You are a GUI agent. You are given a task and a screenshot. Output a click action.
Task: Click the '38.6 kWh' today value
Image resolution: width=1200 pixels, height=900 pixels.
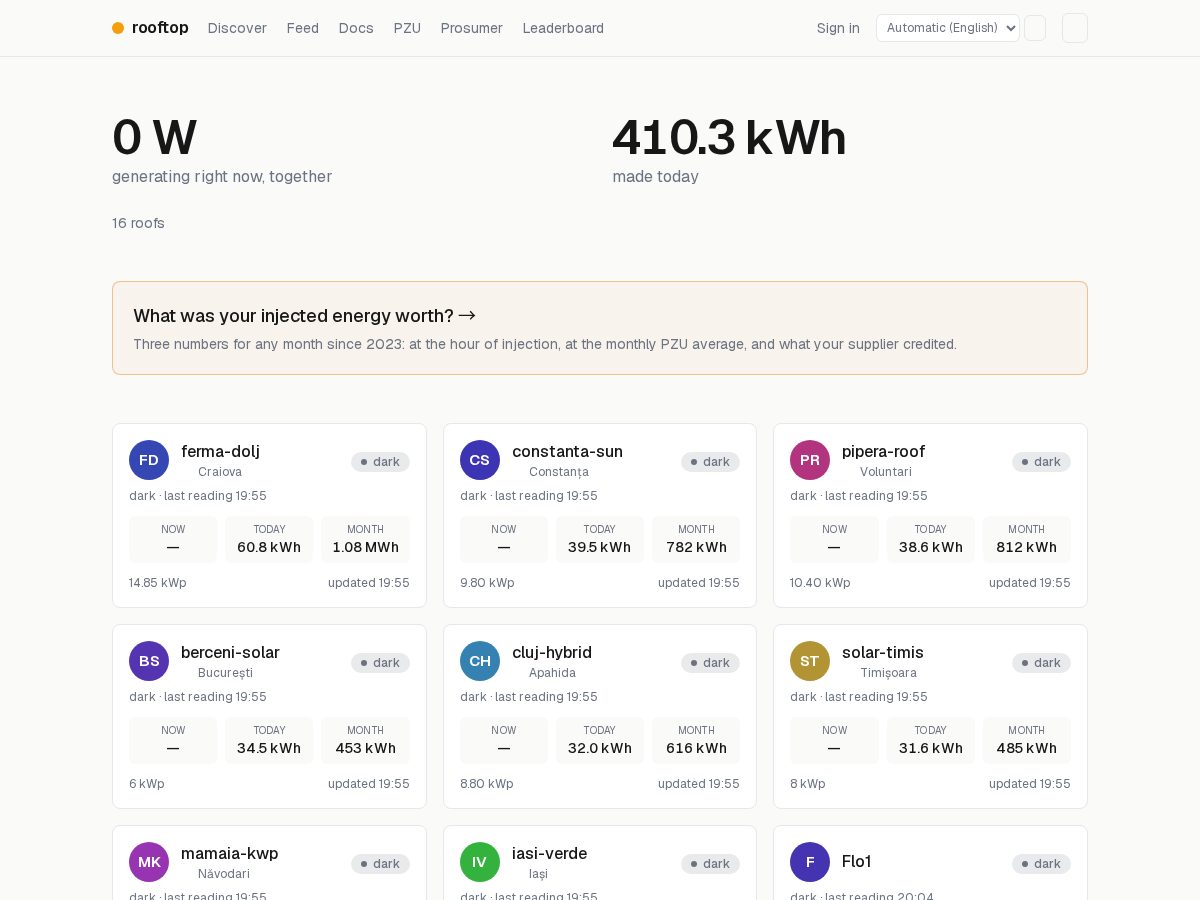click(930, 547)
